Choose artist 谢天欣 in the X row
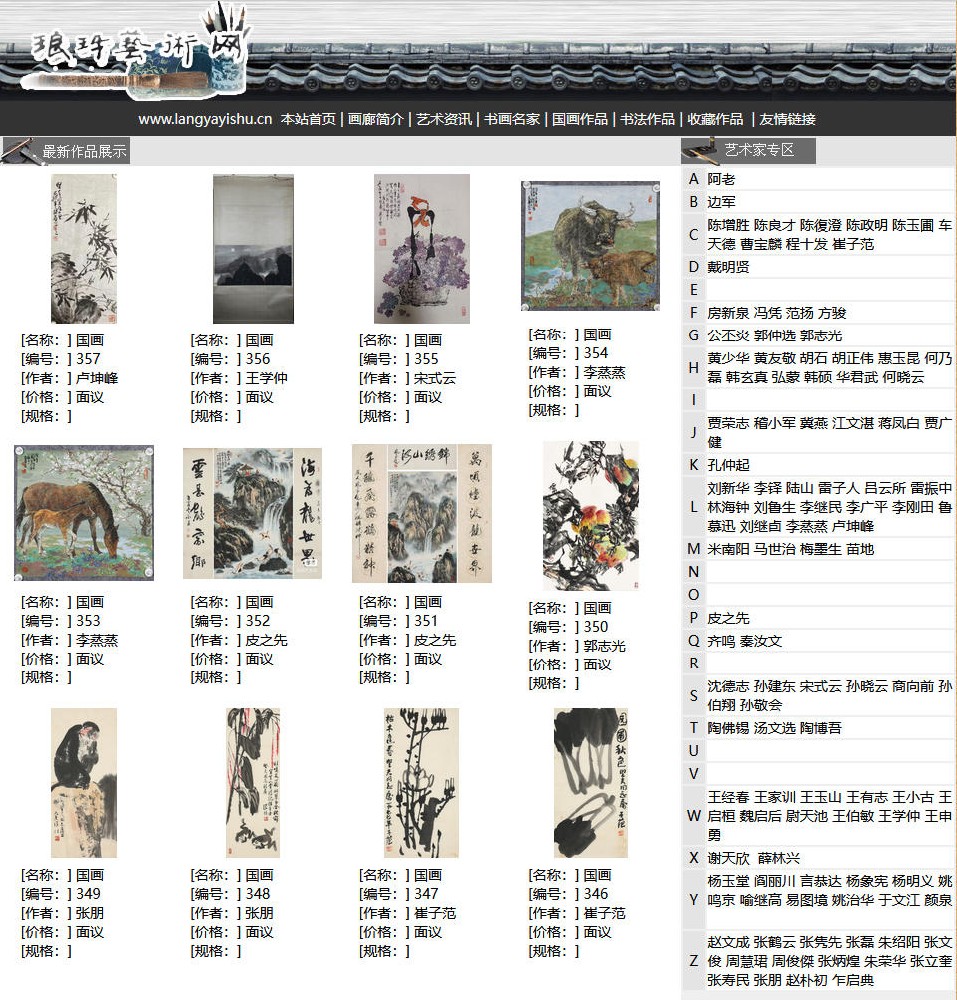 pyautogui.click(x=728, y=858)
